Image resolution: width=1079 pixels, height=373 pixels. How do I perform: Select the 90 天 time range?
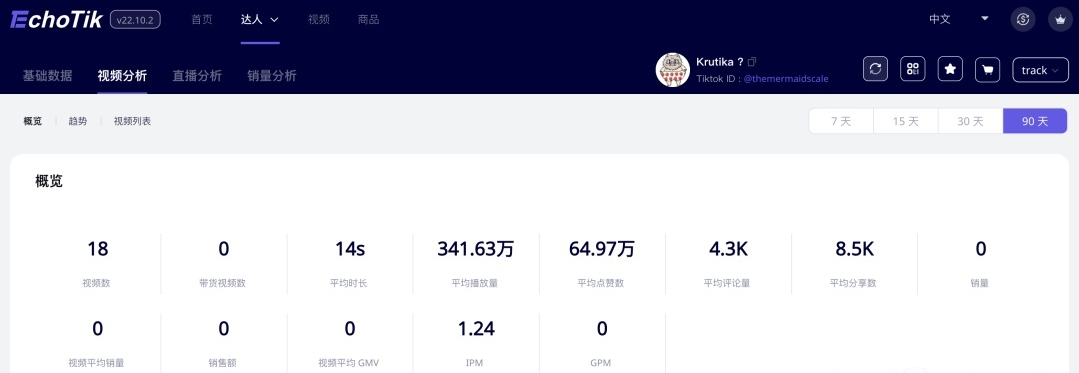(1035, 121)
